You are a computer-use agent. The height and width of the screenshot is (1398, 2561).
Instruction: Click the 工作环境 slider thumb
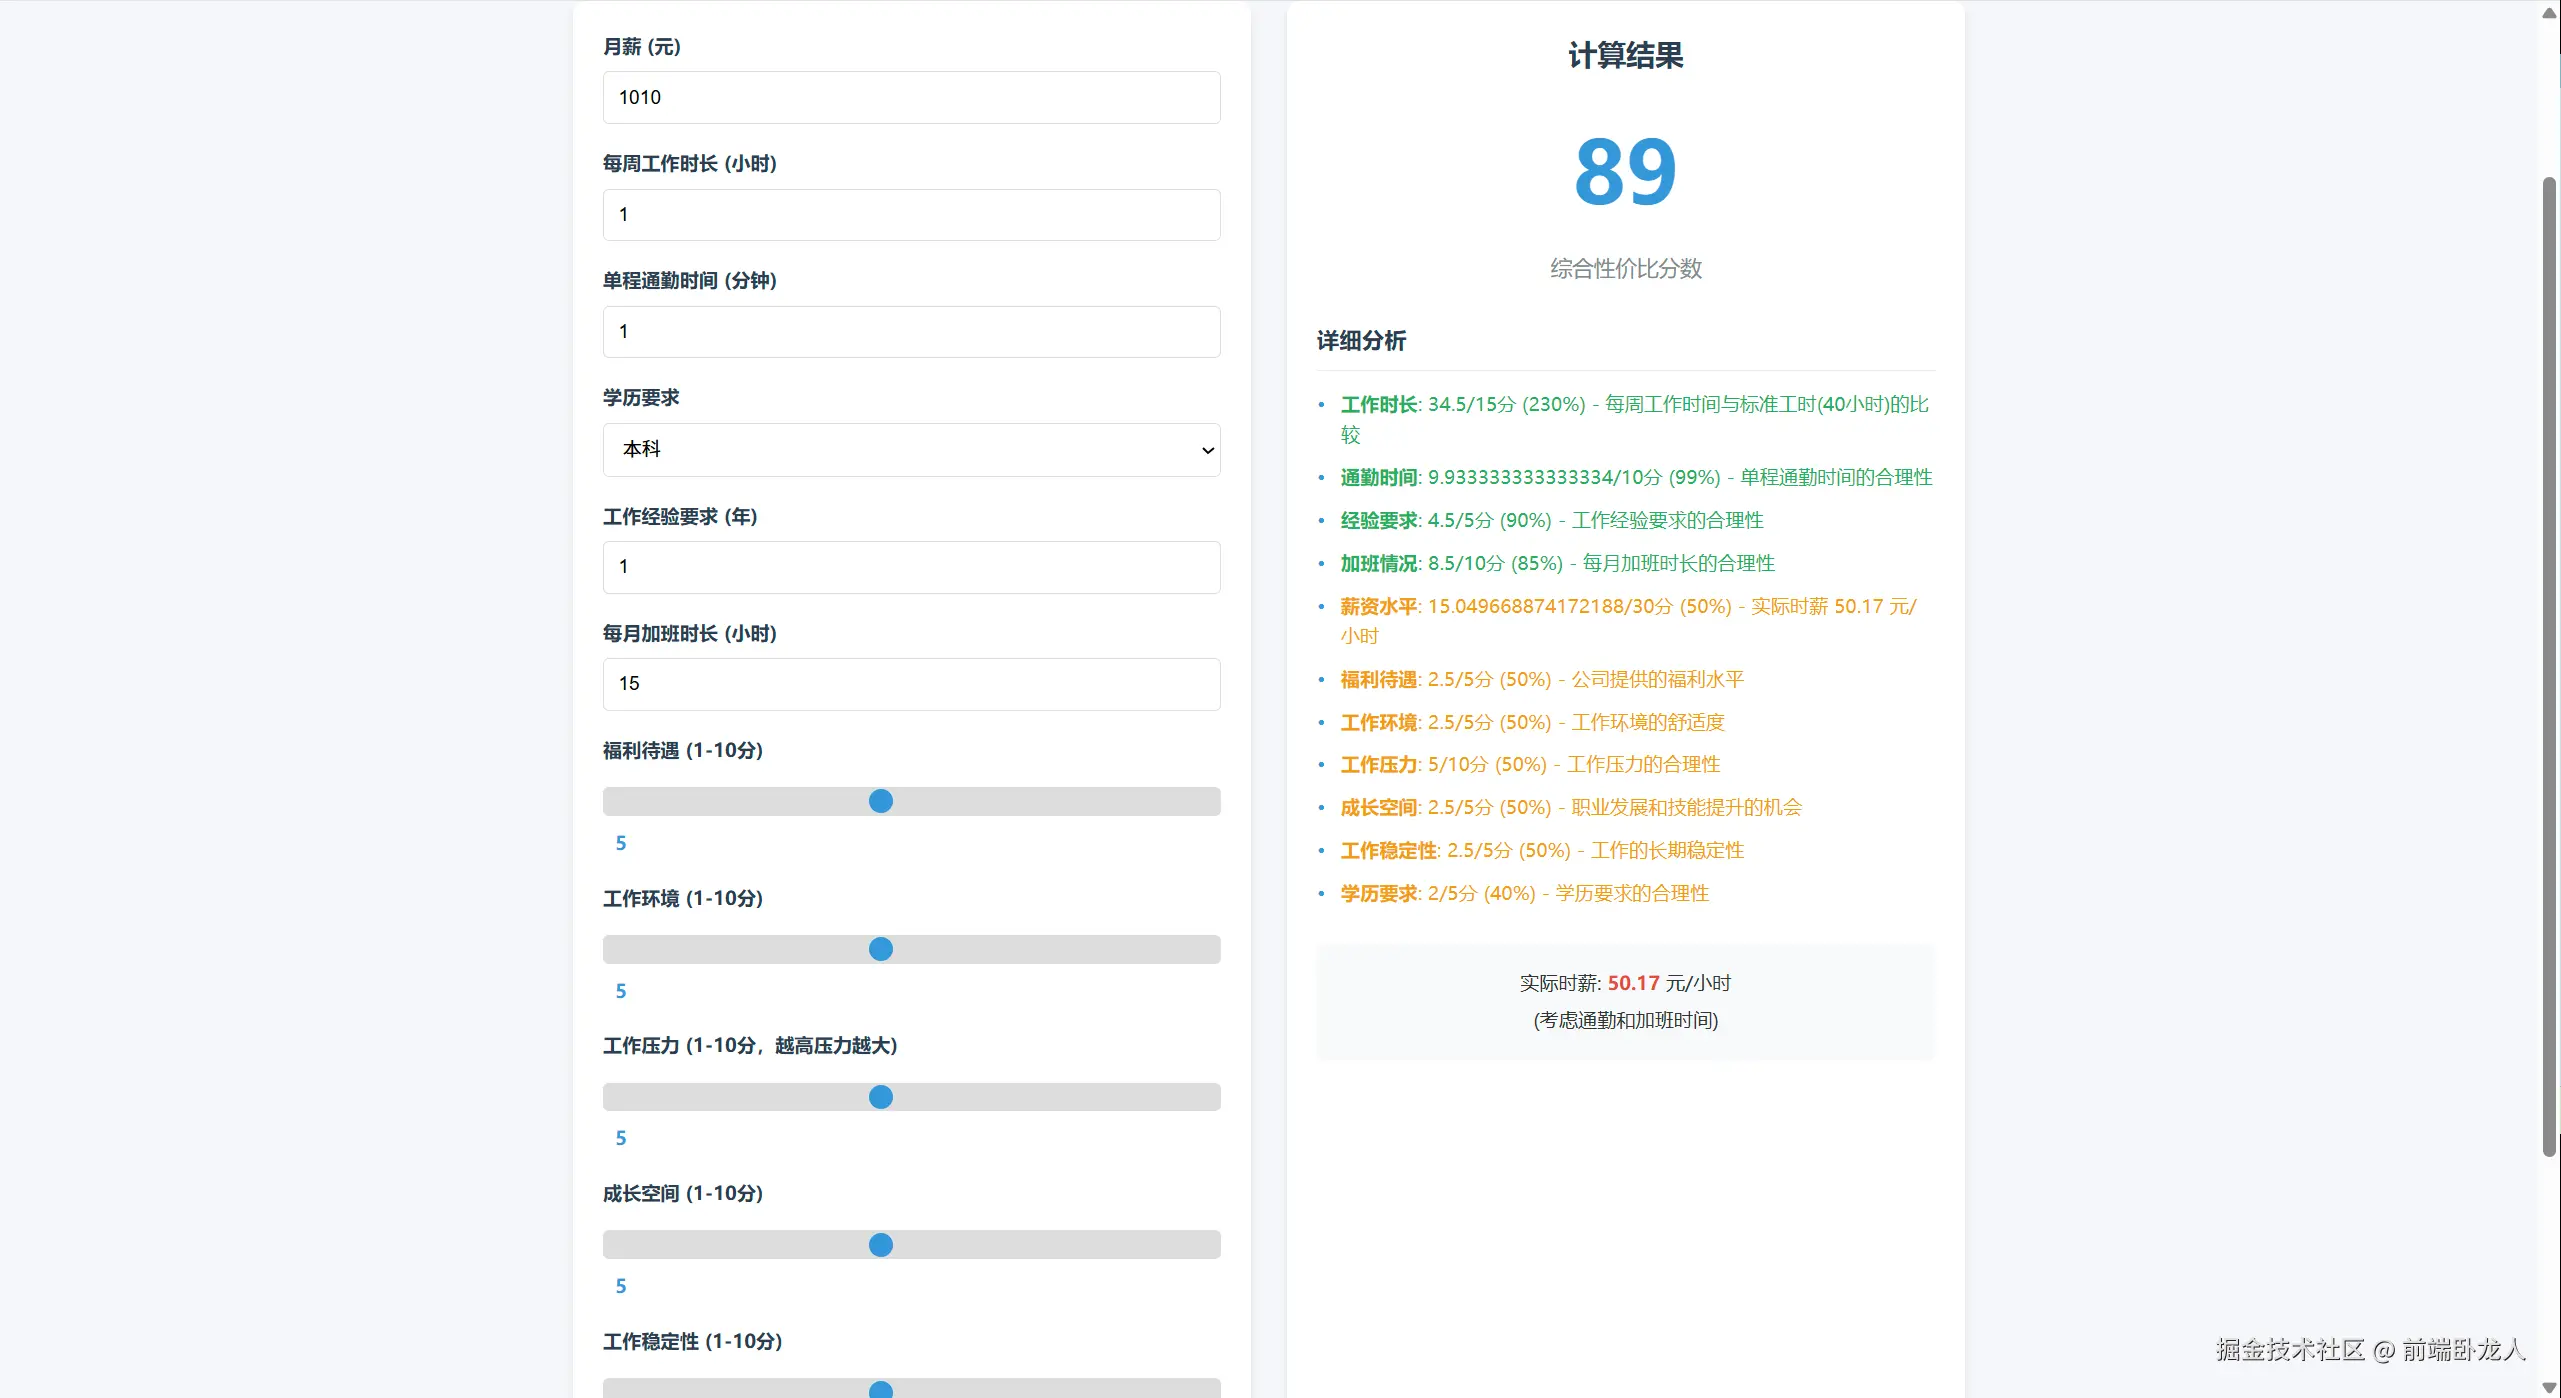(880, 949)
